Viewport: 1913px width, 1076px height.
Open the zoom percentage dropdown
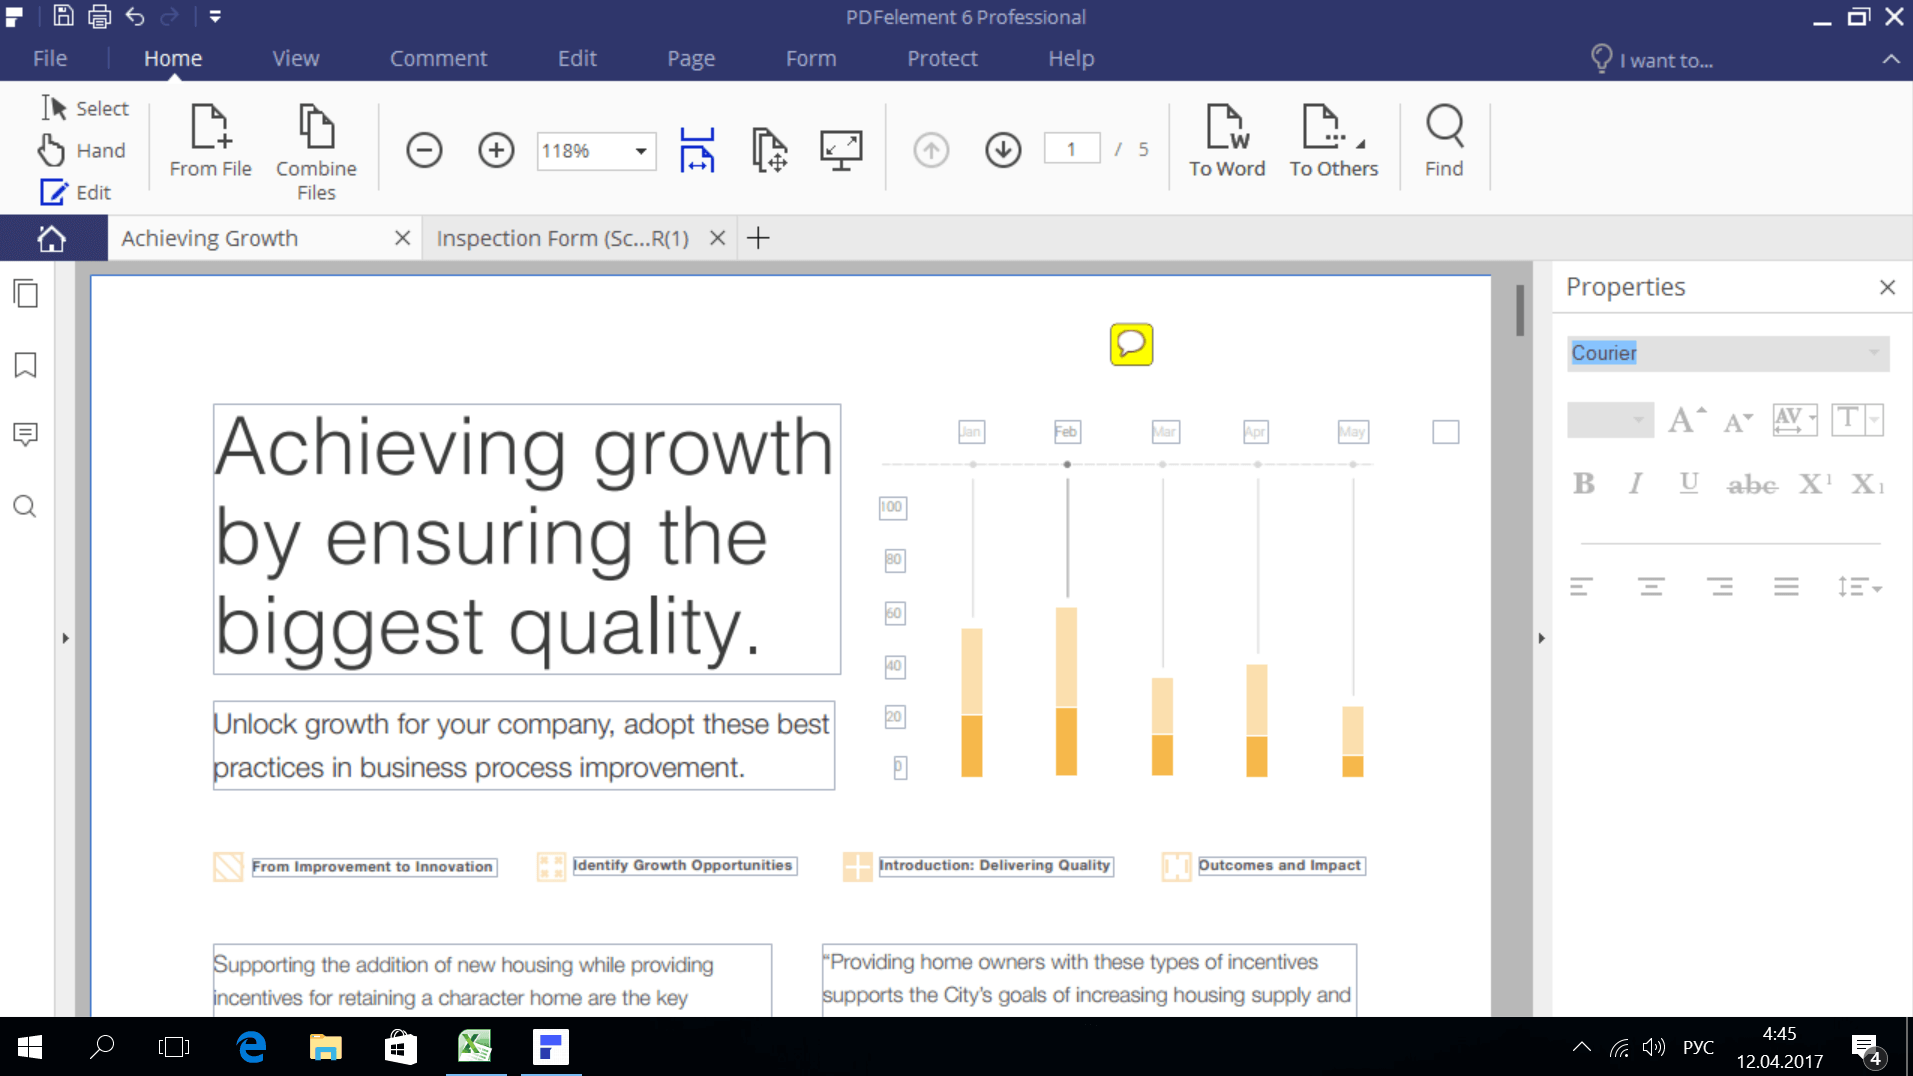pyautogui.click(x=640, y=151)
